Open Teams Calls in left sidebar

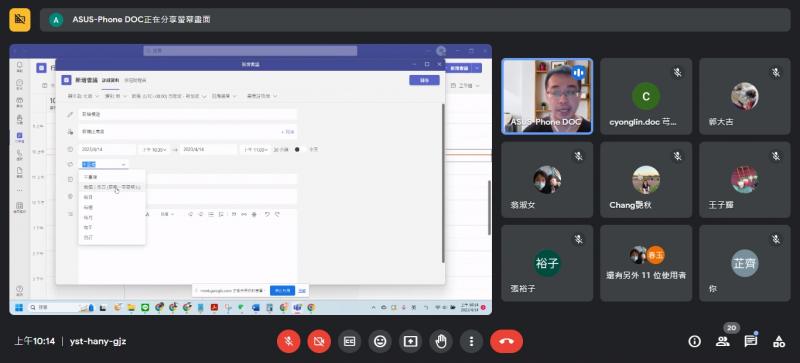point(20,155)
